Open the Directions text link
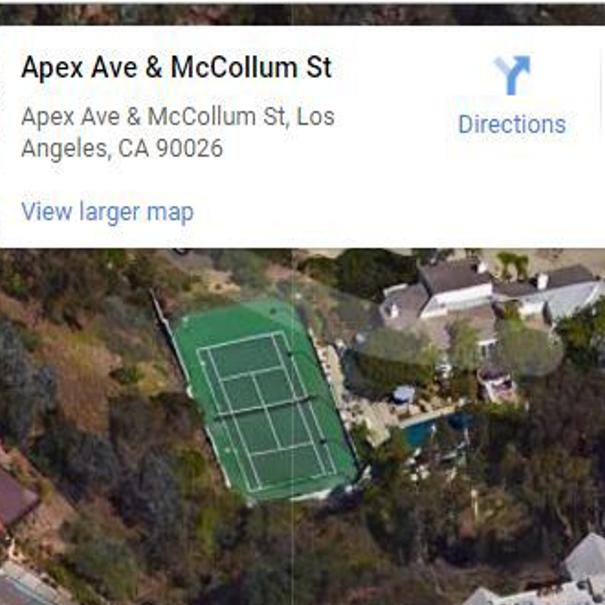The image size is (605, 605). (512, 125)
